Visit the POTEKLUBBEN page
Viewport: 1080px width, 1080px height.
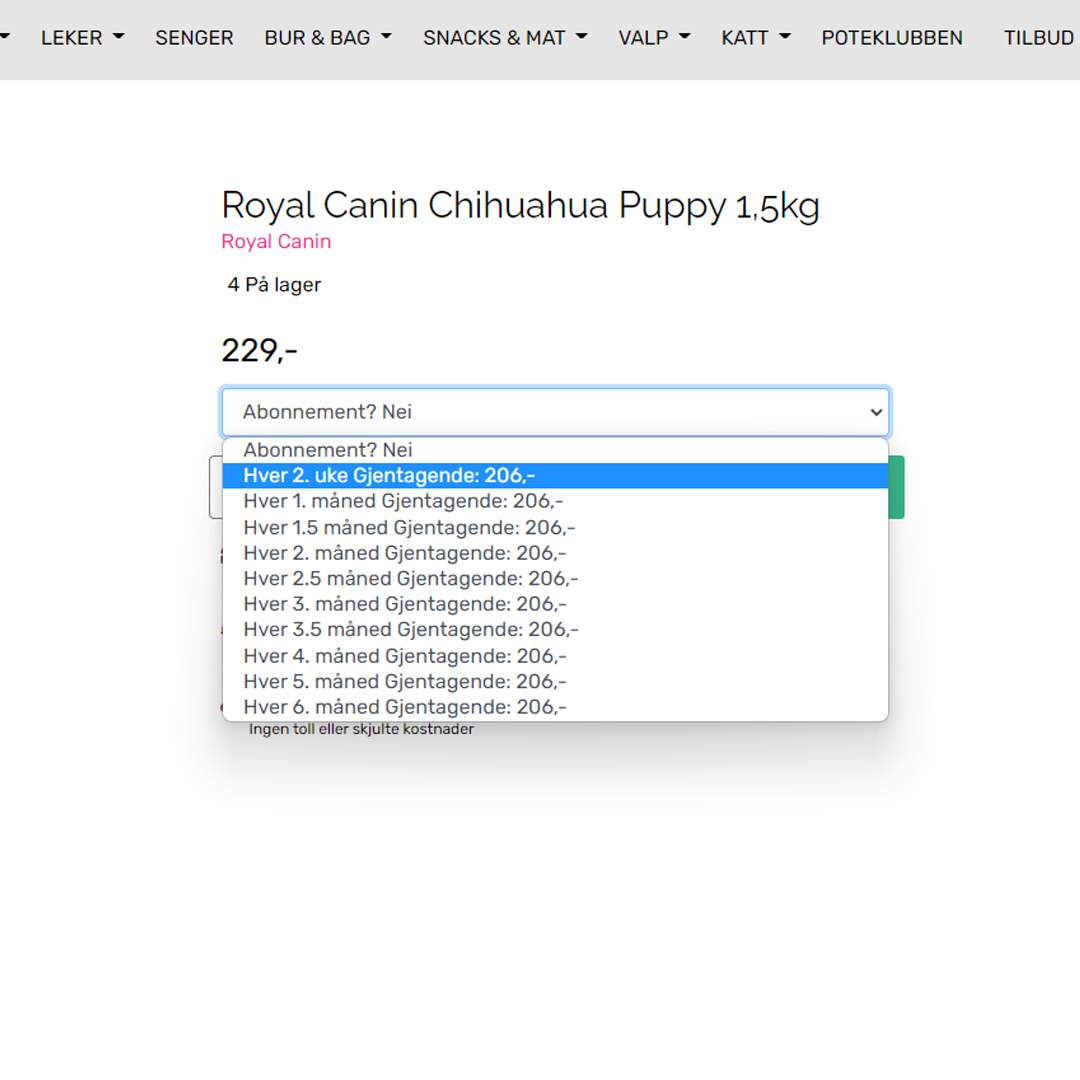tap(892, 38)
